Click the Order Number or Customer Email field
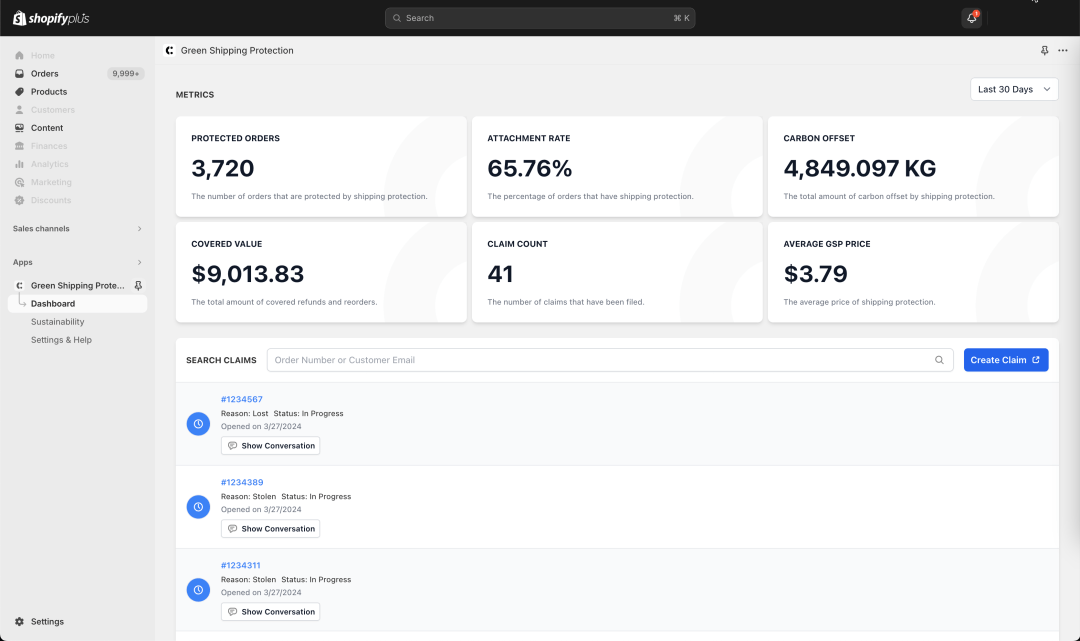Image resolution: width=1080 pixels, height=641 pixels. point(610,360)
